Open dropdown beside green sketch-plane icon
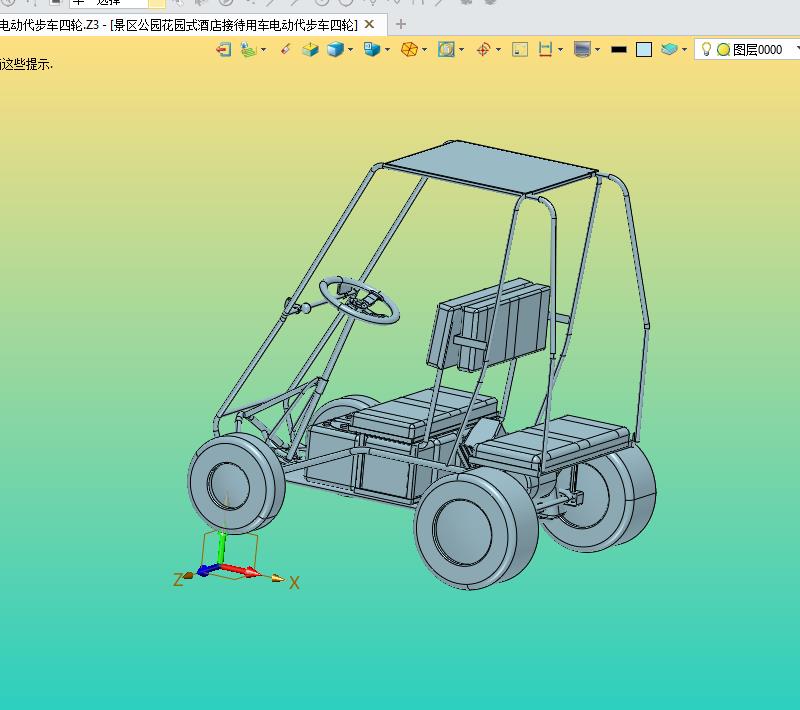800x710 pixels. click(x=264, y=49)
